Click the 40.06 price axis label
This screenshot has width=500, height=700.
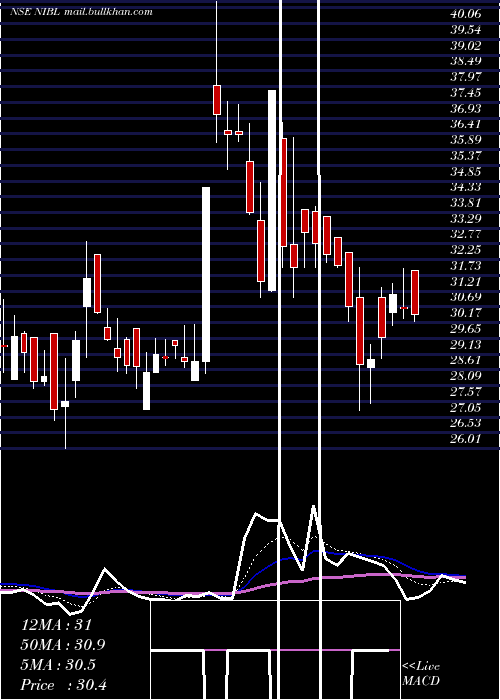coord(466,14)
